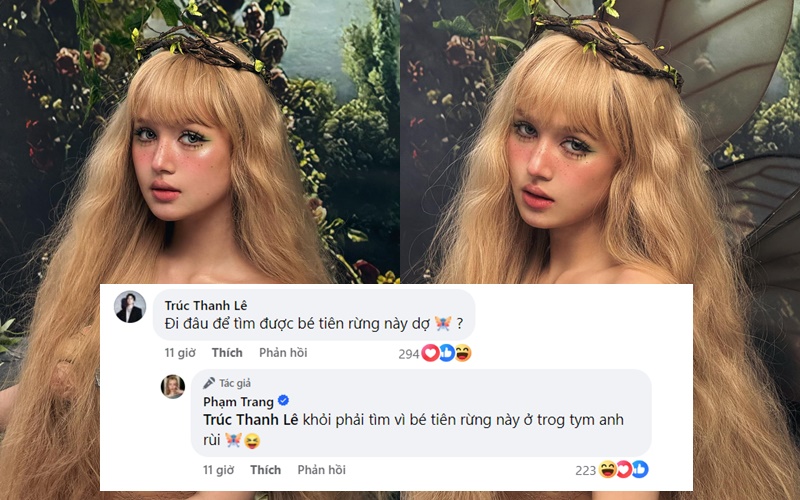Click the 11 giờ timestamp under Phạm Trang's reply
Viewport: 800px width, 500px height.
click(218, 470)
